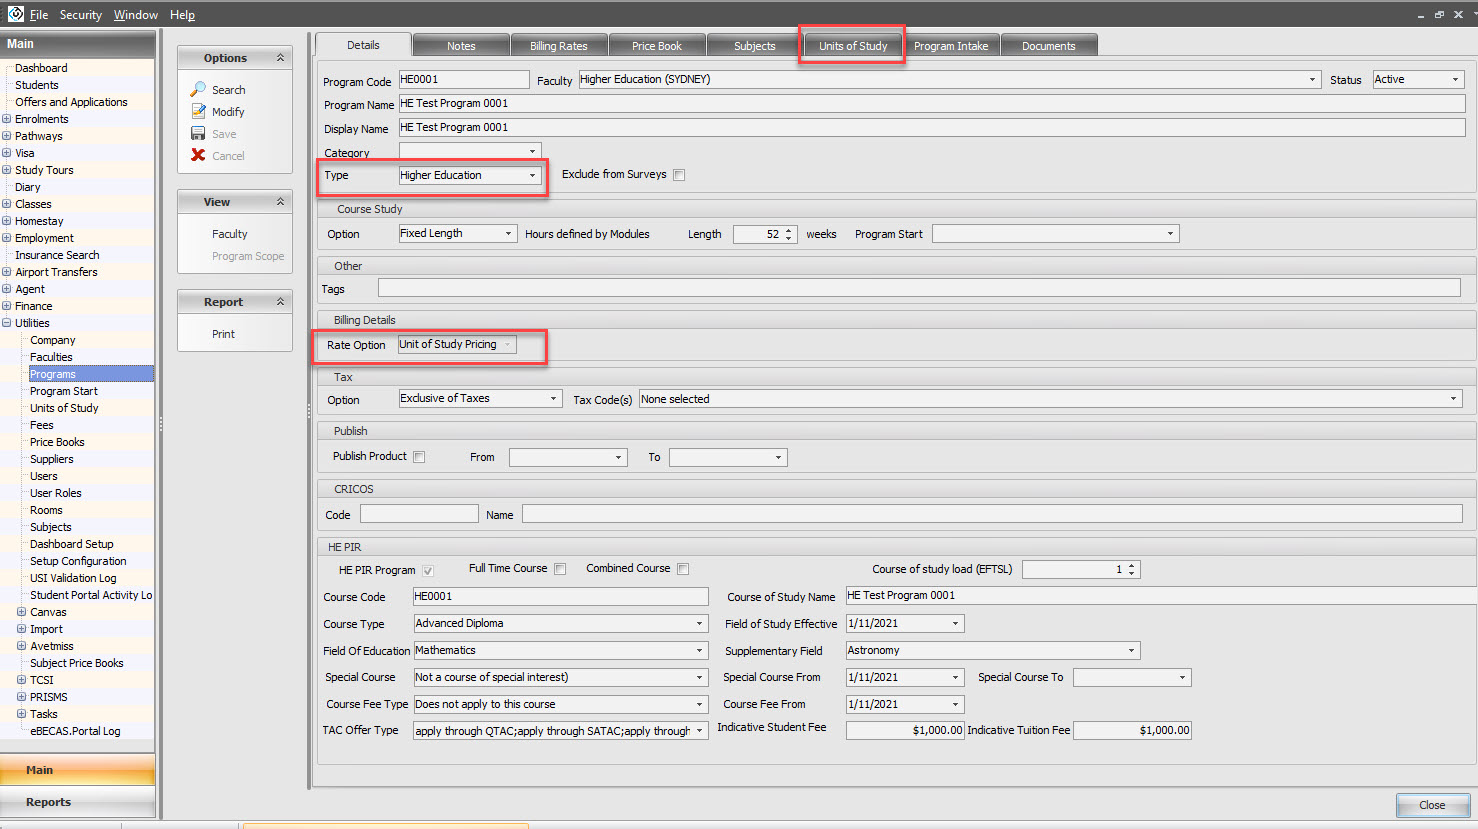Enable the Publish Product checkbox
The image size is (1478, 829).
419,457
